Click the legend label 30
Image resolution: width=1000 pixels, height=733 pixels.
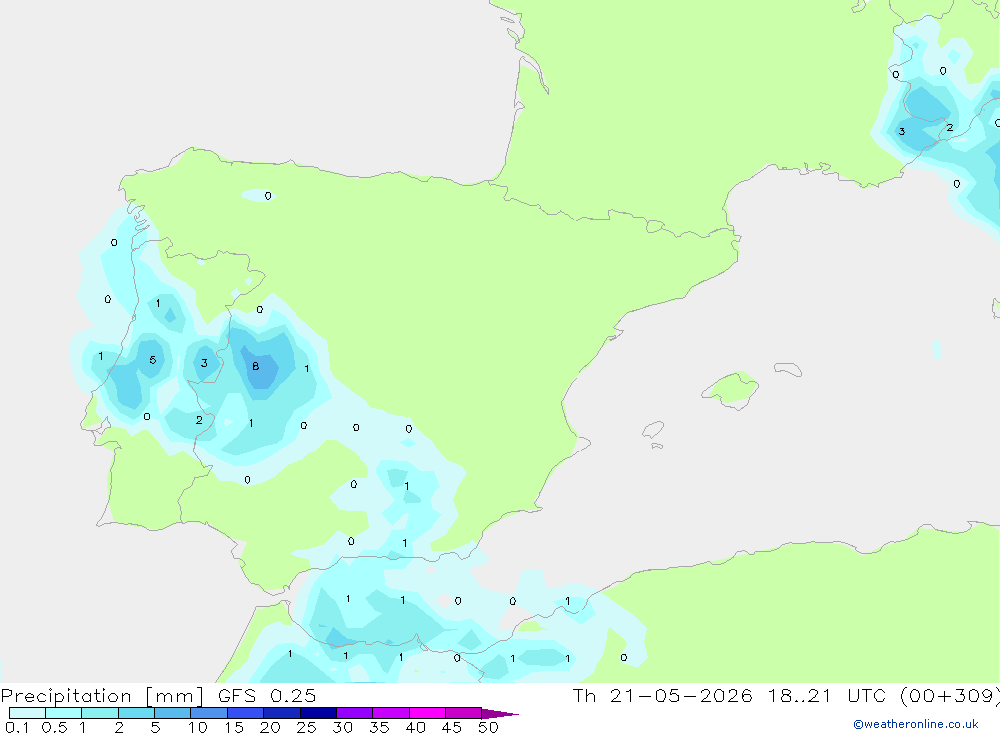pos(342,727)
